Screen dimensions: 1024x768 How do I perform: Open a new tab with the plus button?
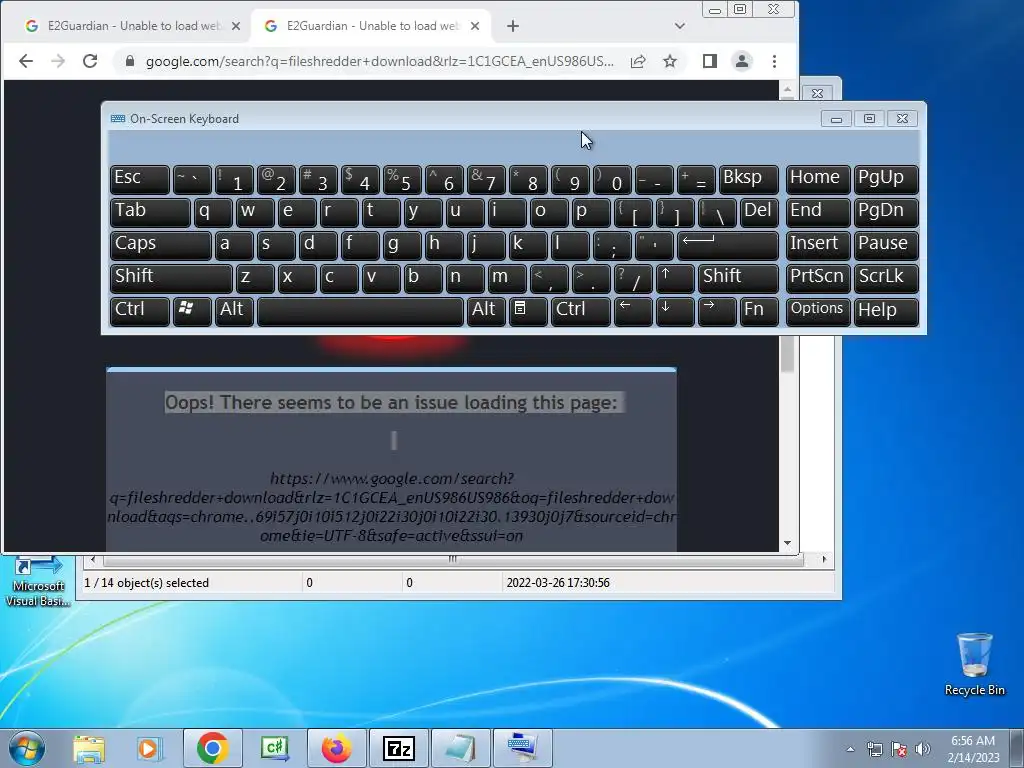pyautogui.click(x=513, y=26)
